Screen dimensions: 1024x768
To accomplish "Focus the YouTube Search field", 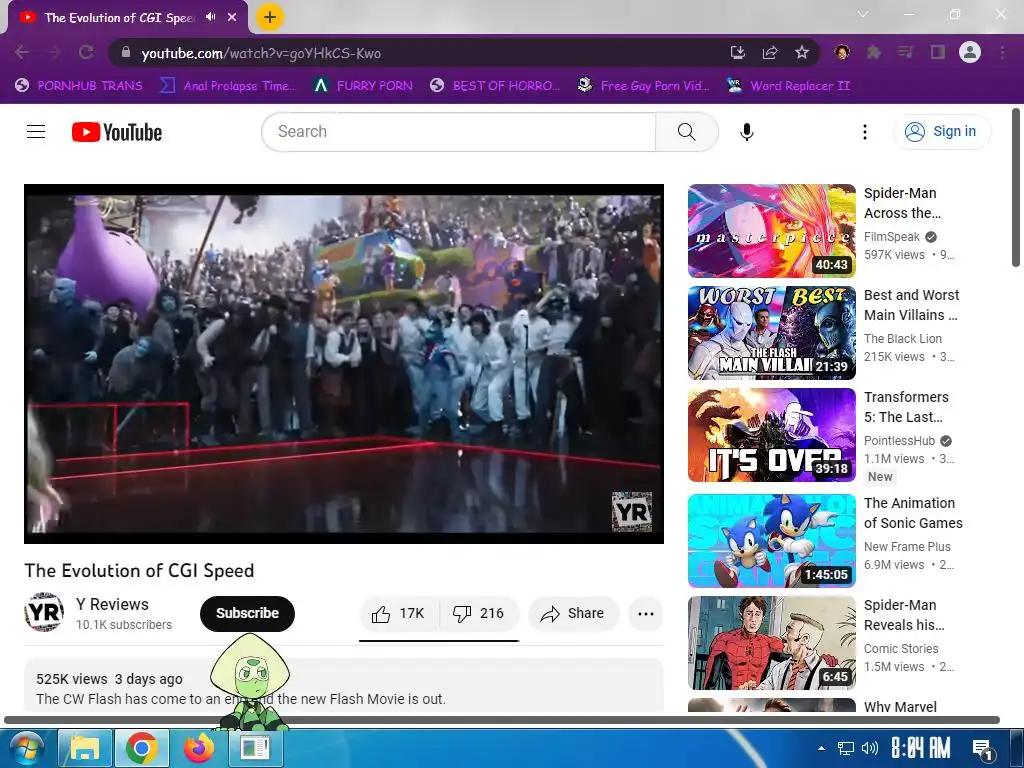I will [458, 132].
